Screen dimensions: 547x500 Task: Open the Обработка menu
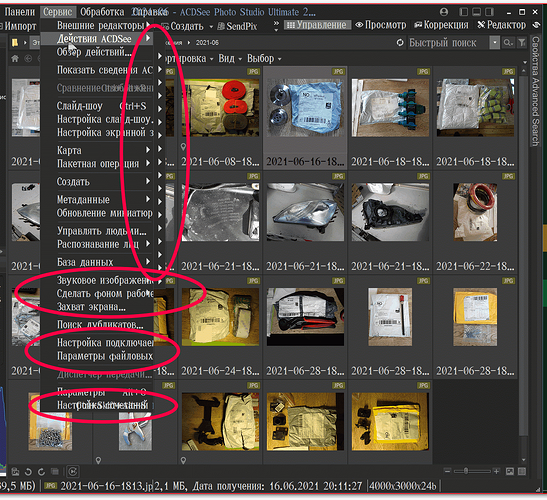tap(102, 12)
